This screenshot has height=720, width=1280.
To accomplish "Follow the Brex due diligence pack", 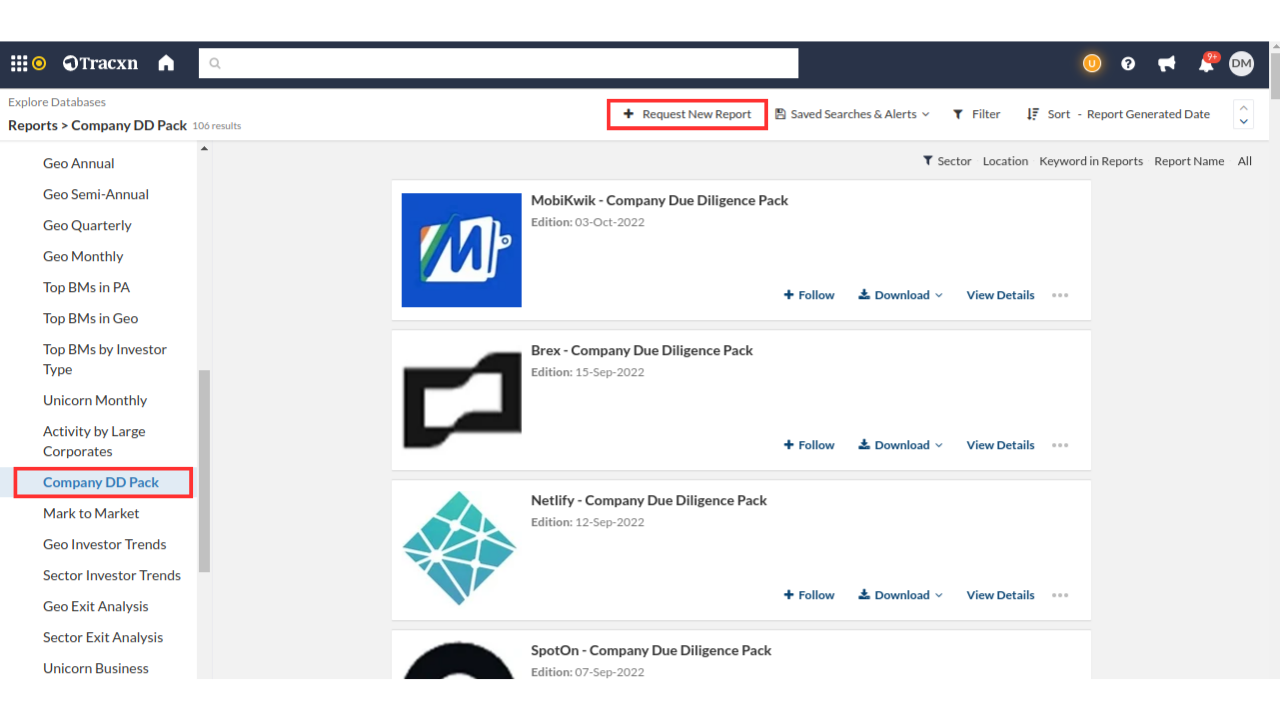I will [809, 445].
